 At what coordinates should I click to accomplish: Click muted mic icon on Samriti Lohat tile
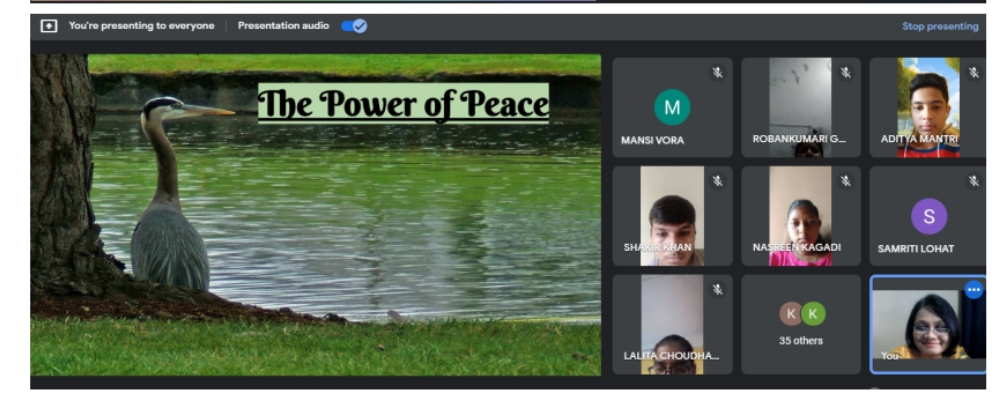(x=973, y=181)
